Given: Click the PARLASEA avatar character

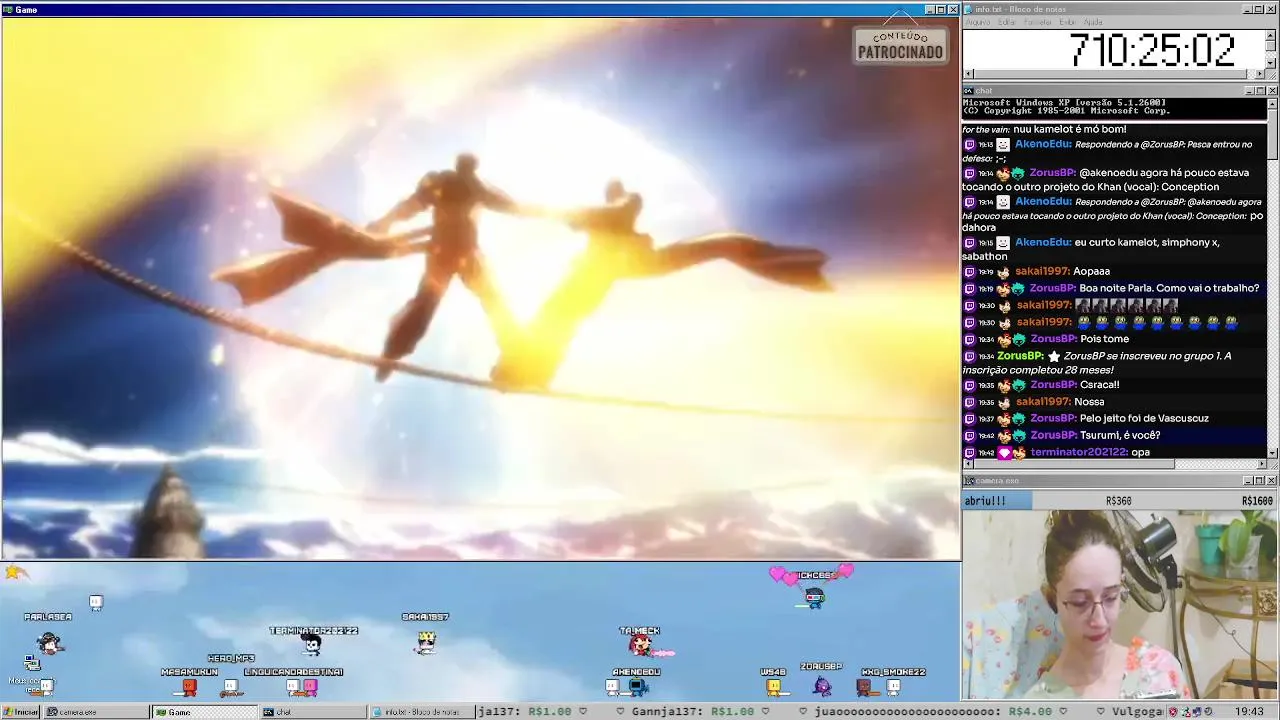Looking at the screenshot, I should (49, 642).
